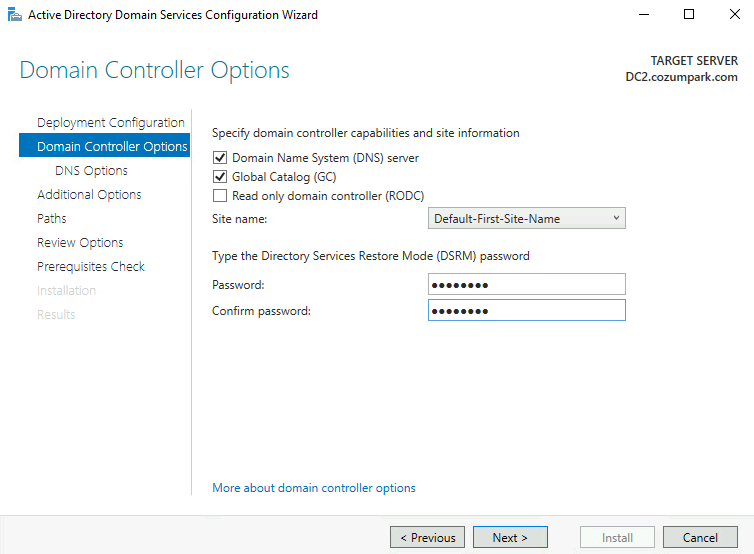Go to Deployment Configuration step

tap(111, 123)
